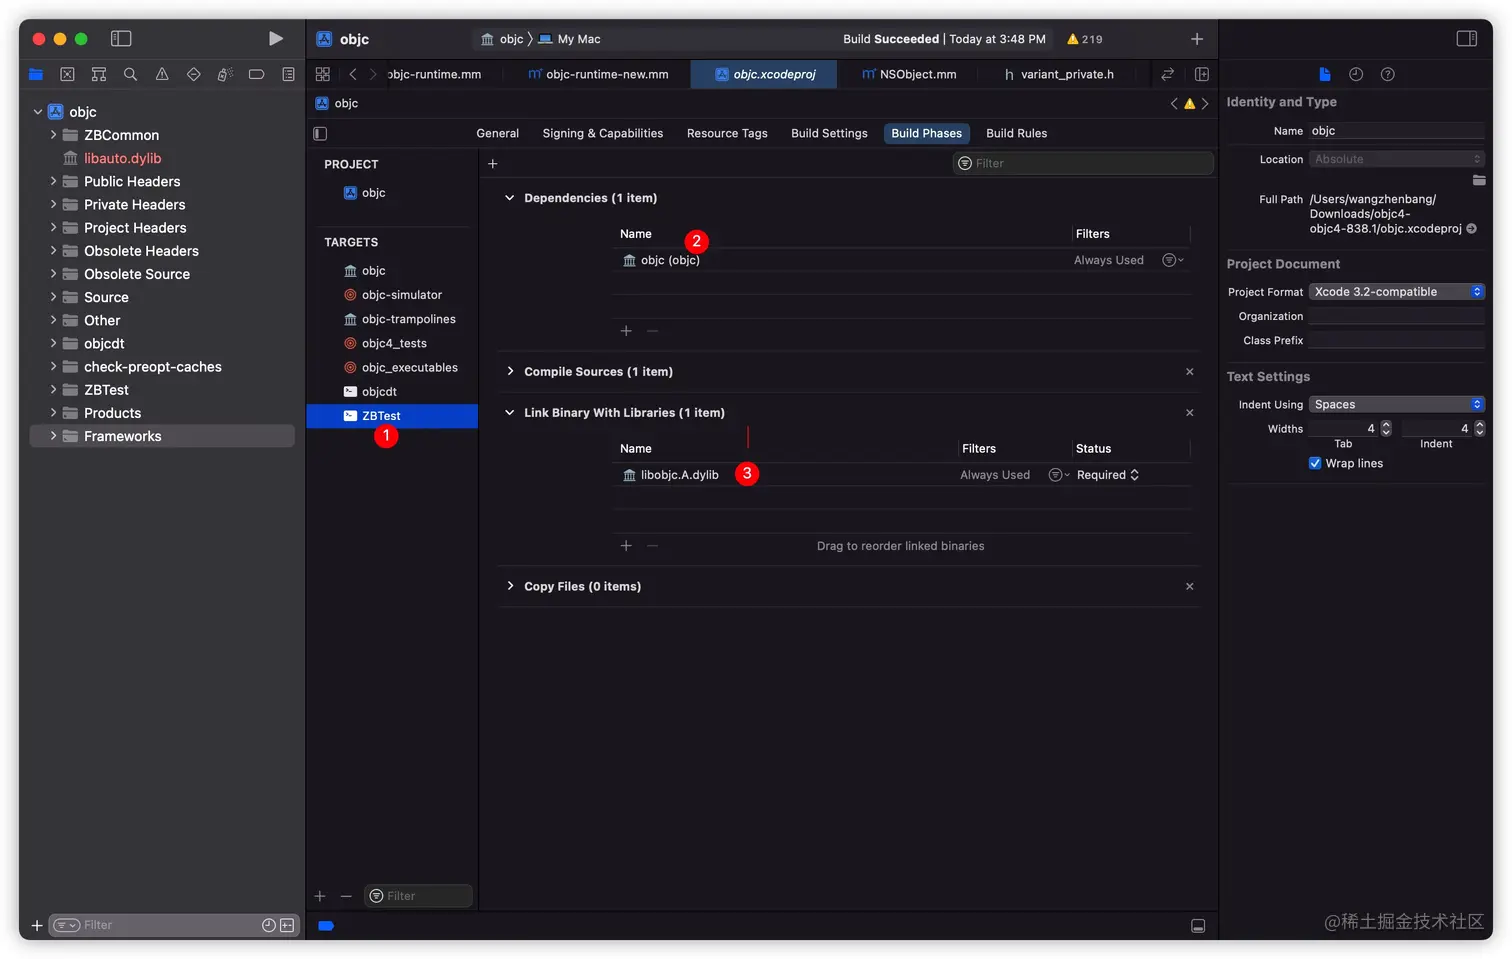
Task: Switch to the Resource Tags tab
Action: 727,133
